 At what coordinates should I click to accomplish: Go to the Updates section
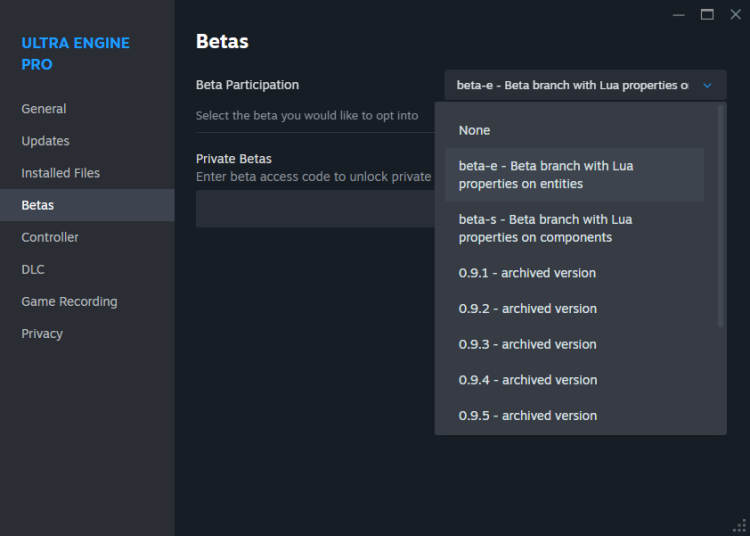click(x=46, y=141)
